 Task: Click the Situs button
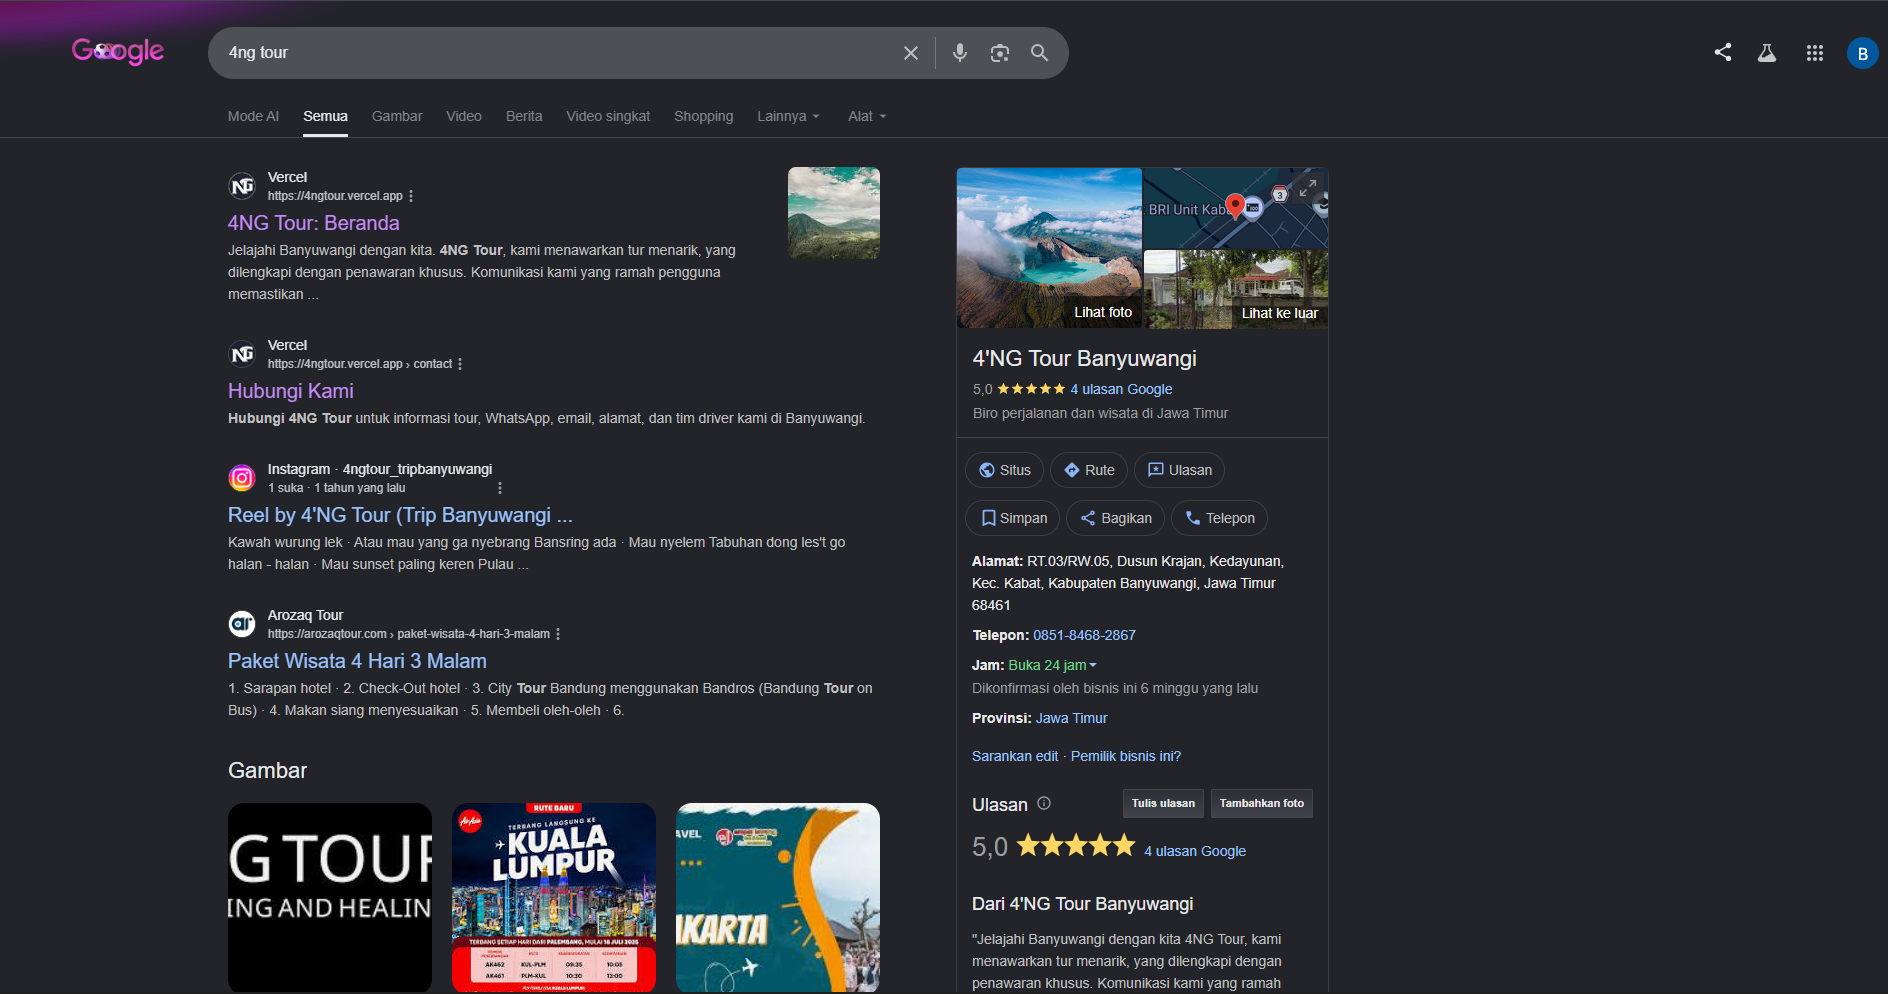coord(1004,470)
